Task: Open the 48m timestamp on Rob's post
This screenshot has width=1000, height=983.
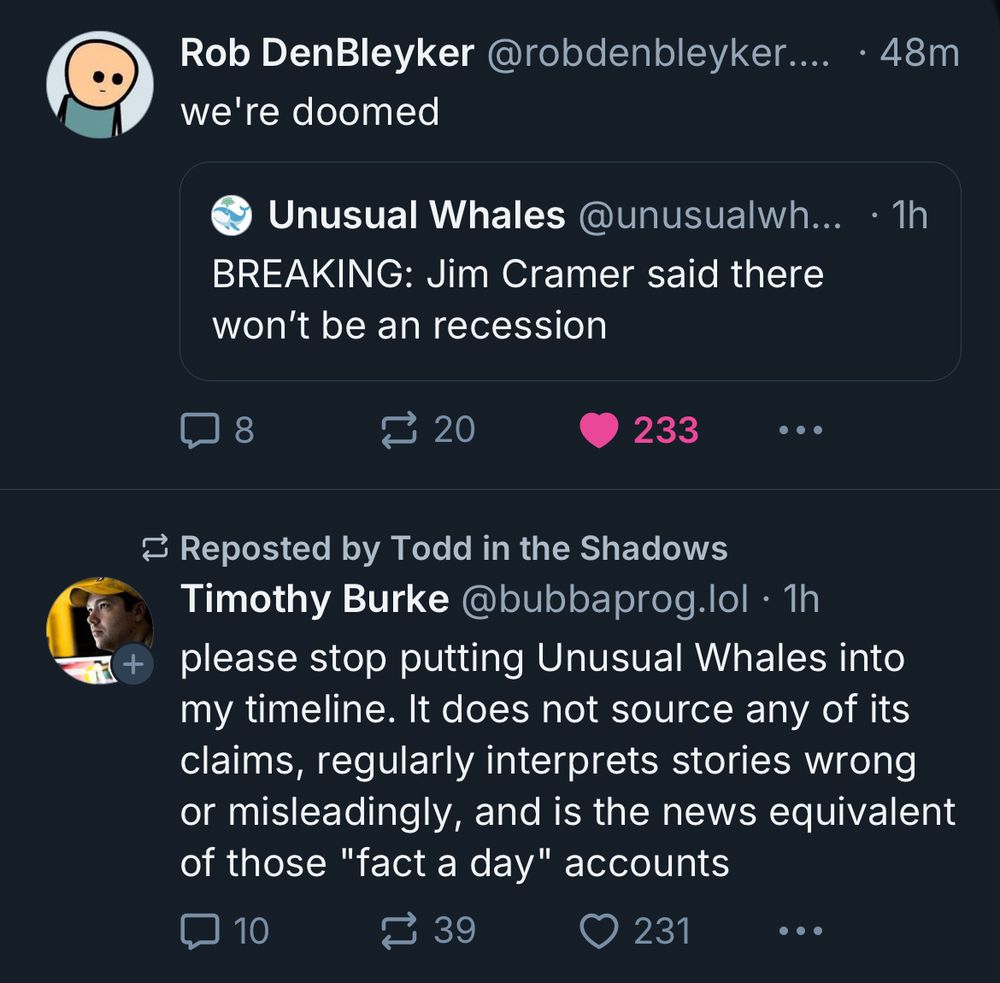Action: coord(919,53)
